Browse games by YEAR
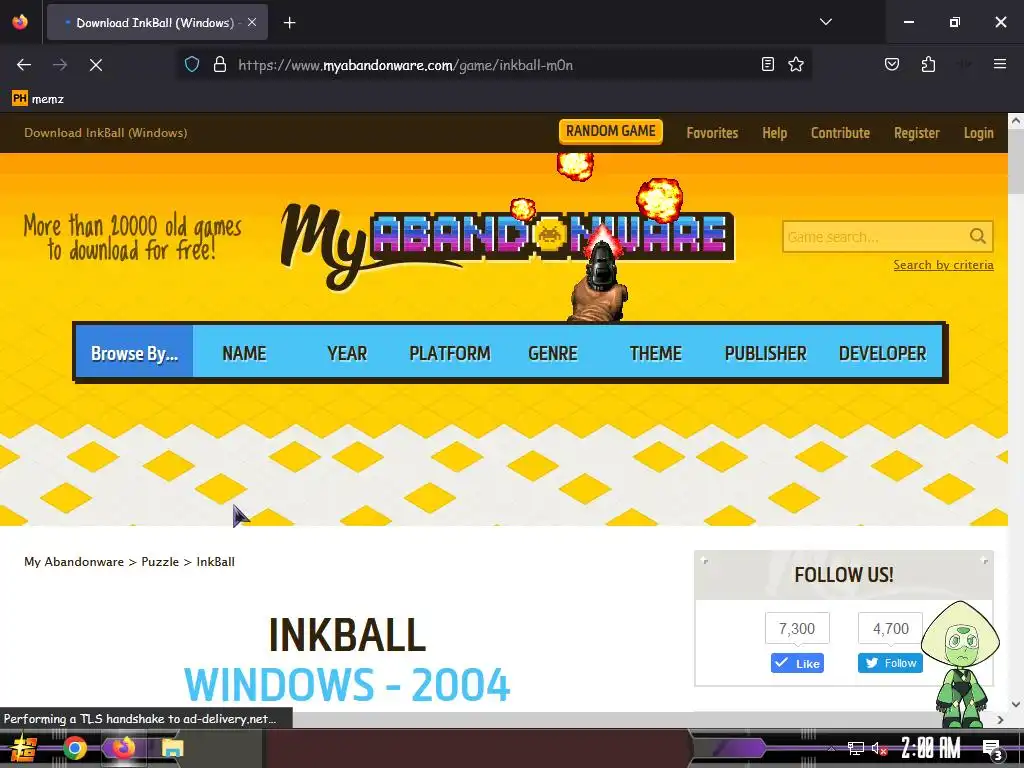1024x768 pixels. pos(347,353)
